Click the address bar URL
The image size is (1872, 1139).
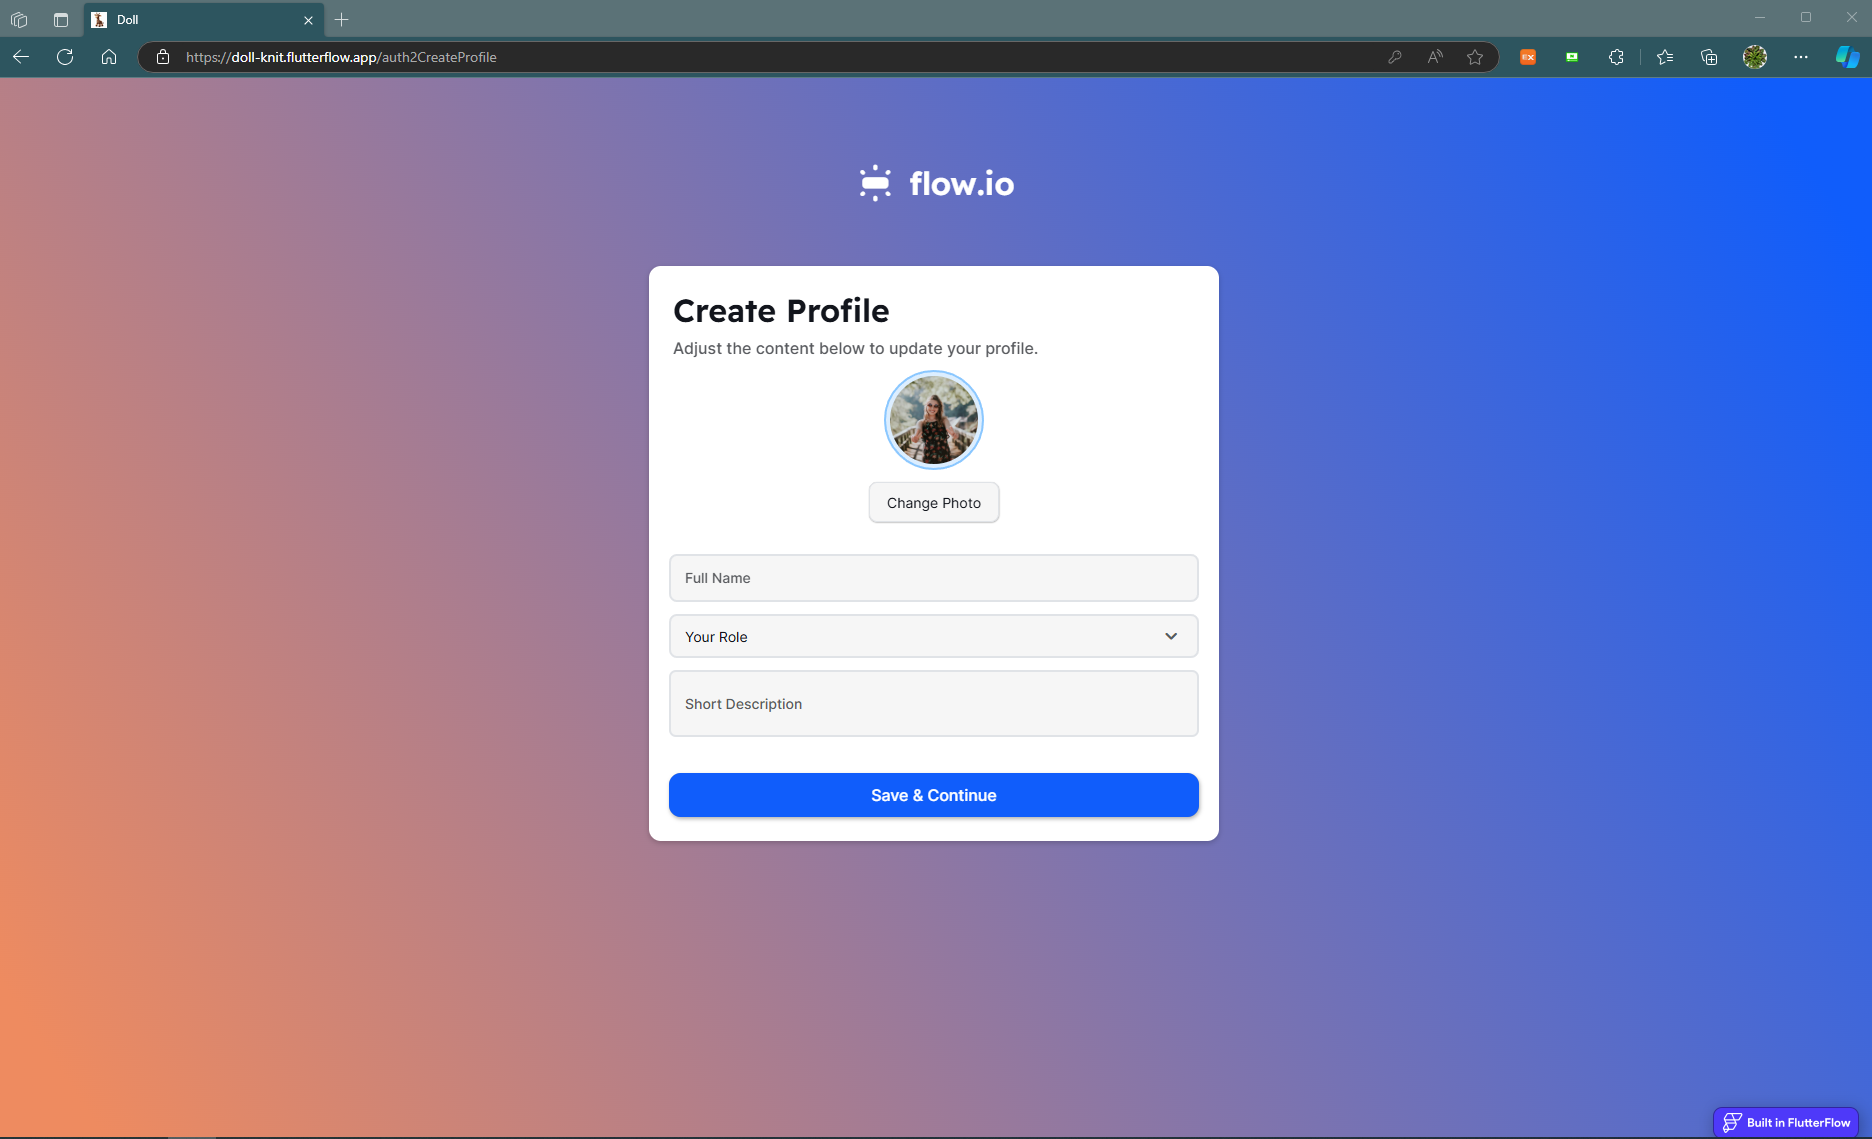[341, 57]
